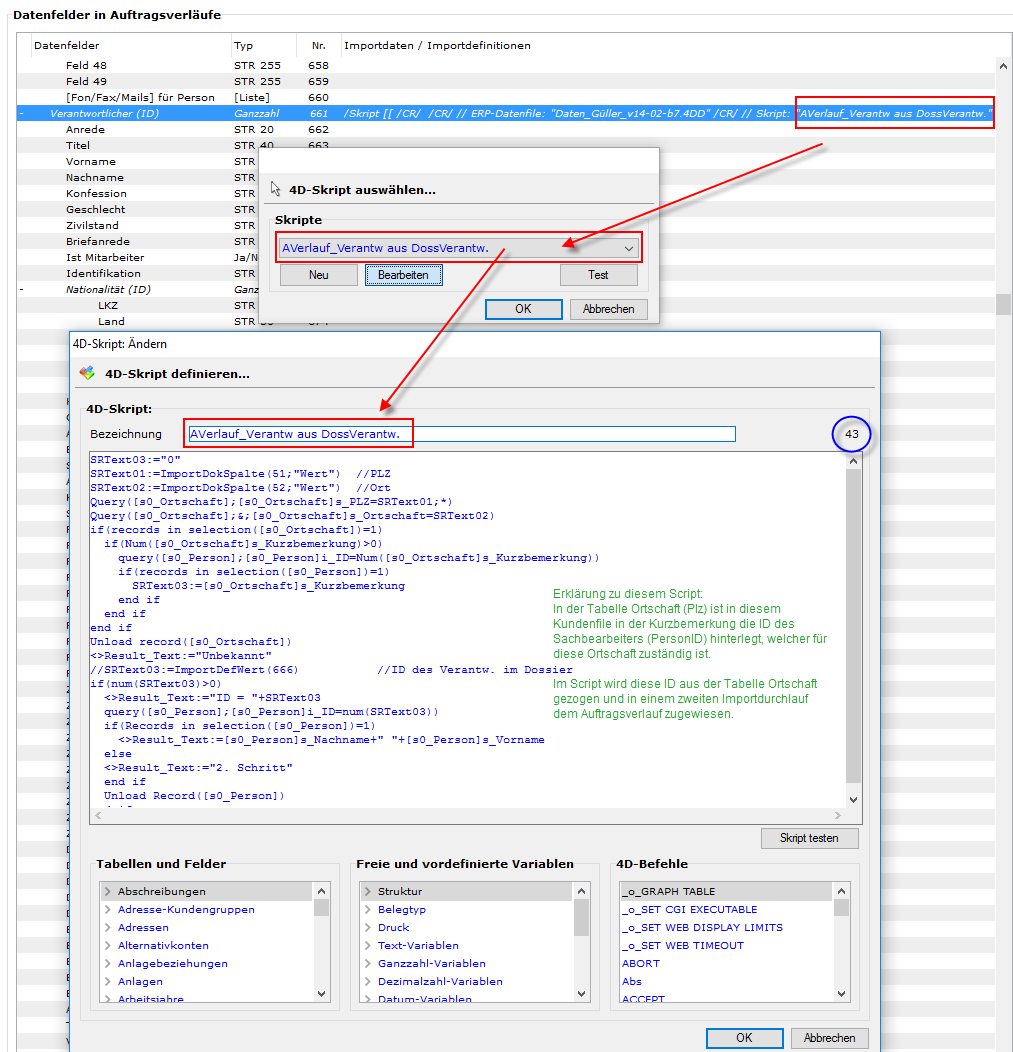The width and height of the screenshot is (1013, 1052).
Task: Open the Skripte dropdown list
Action: (628, 248)
